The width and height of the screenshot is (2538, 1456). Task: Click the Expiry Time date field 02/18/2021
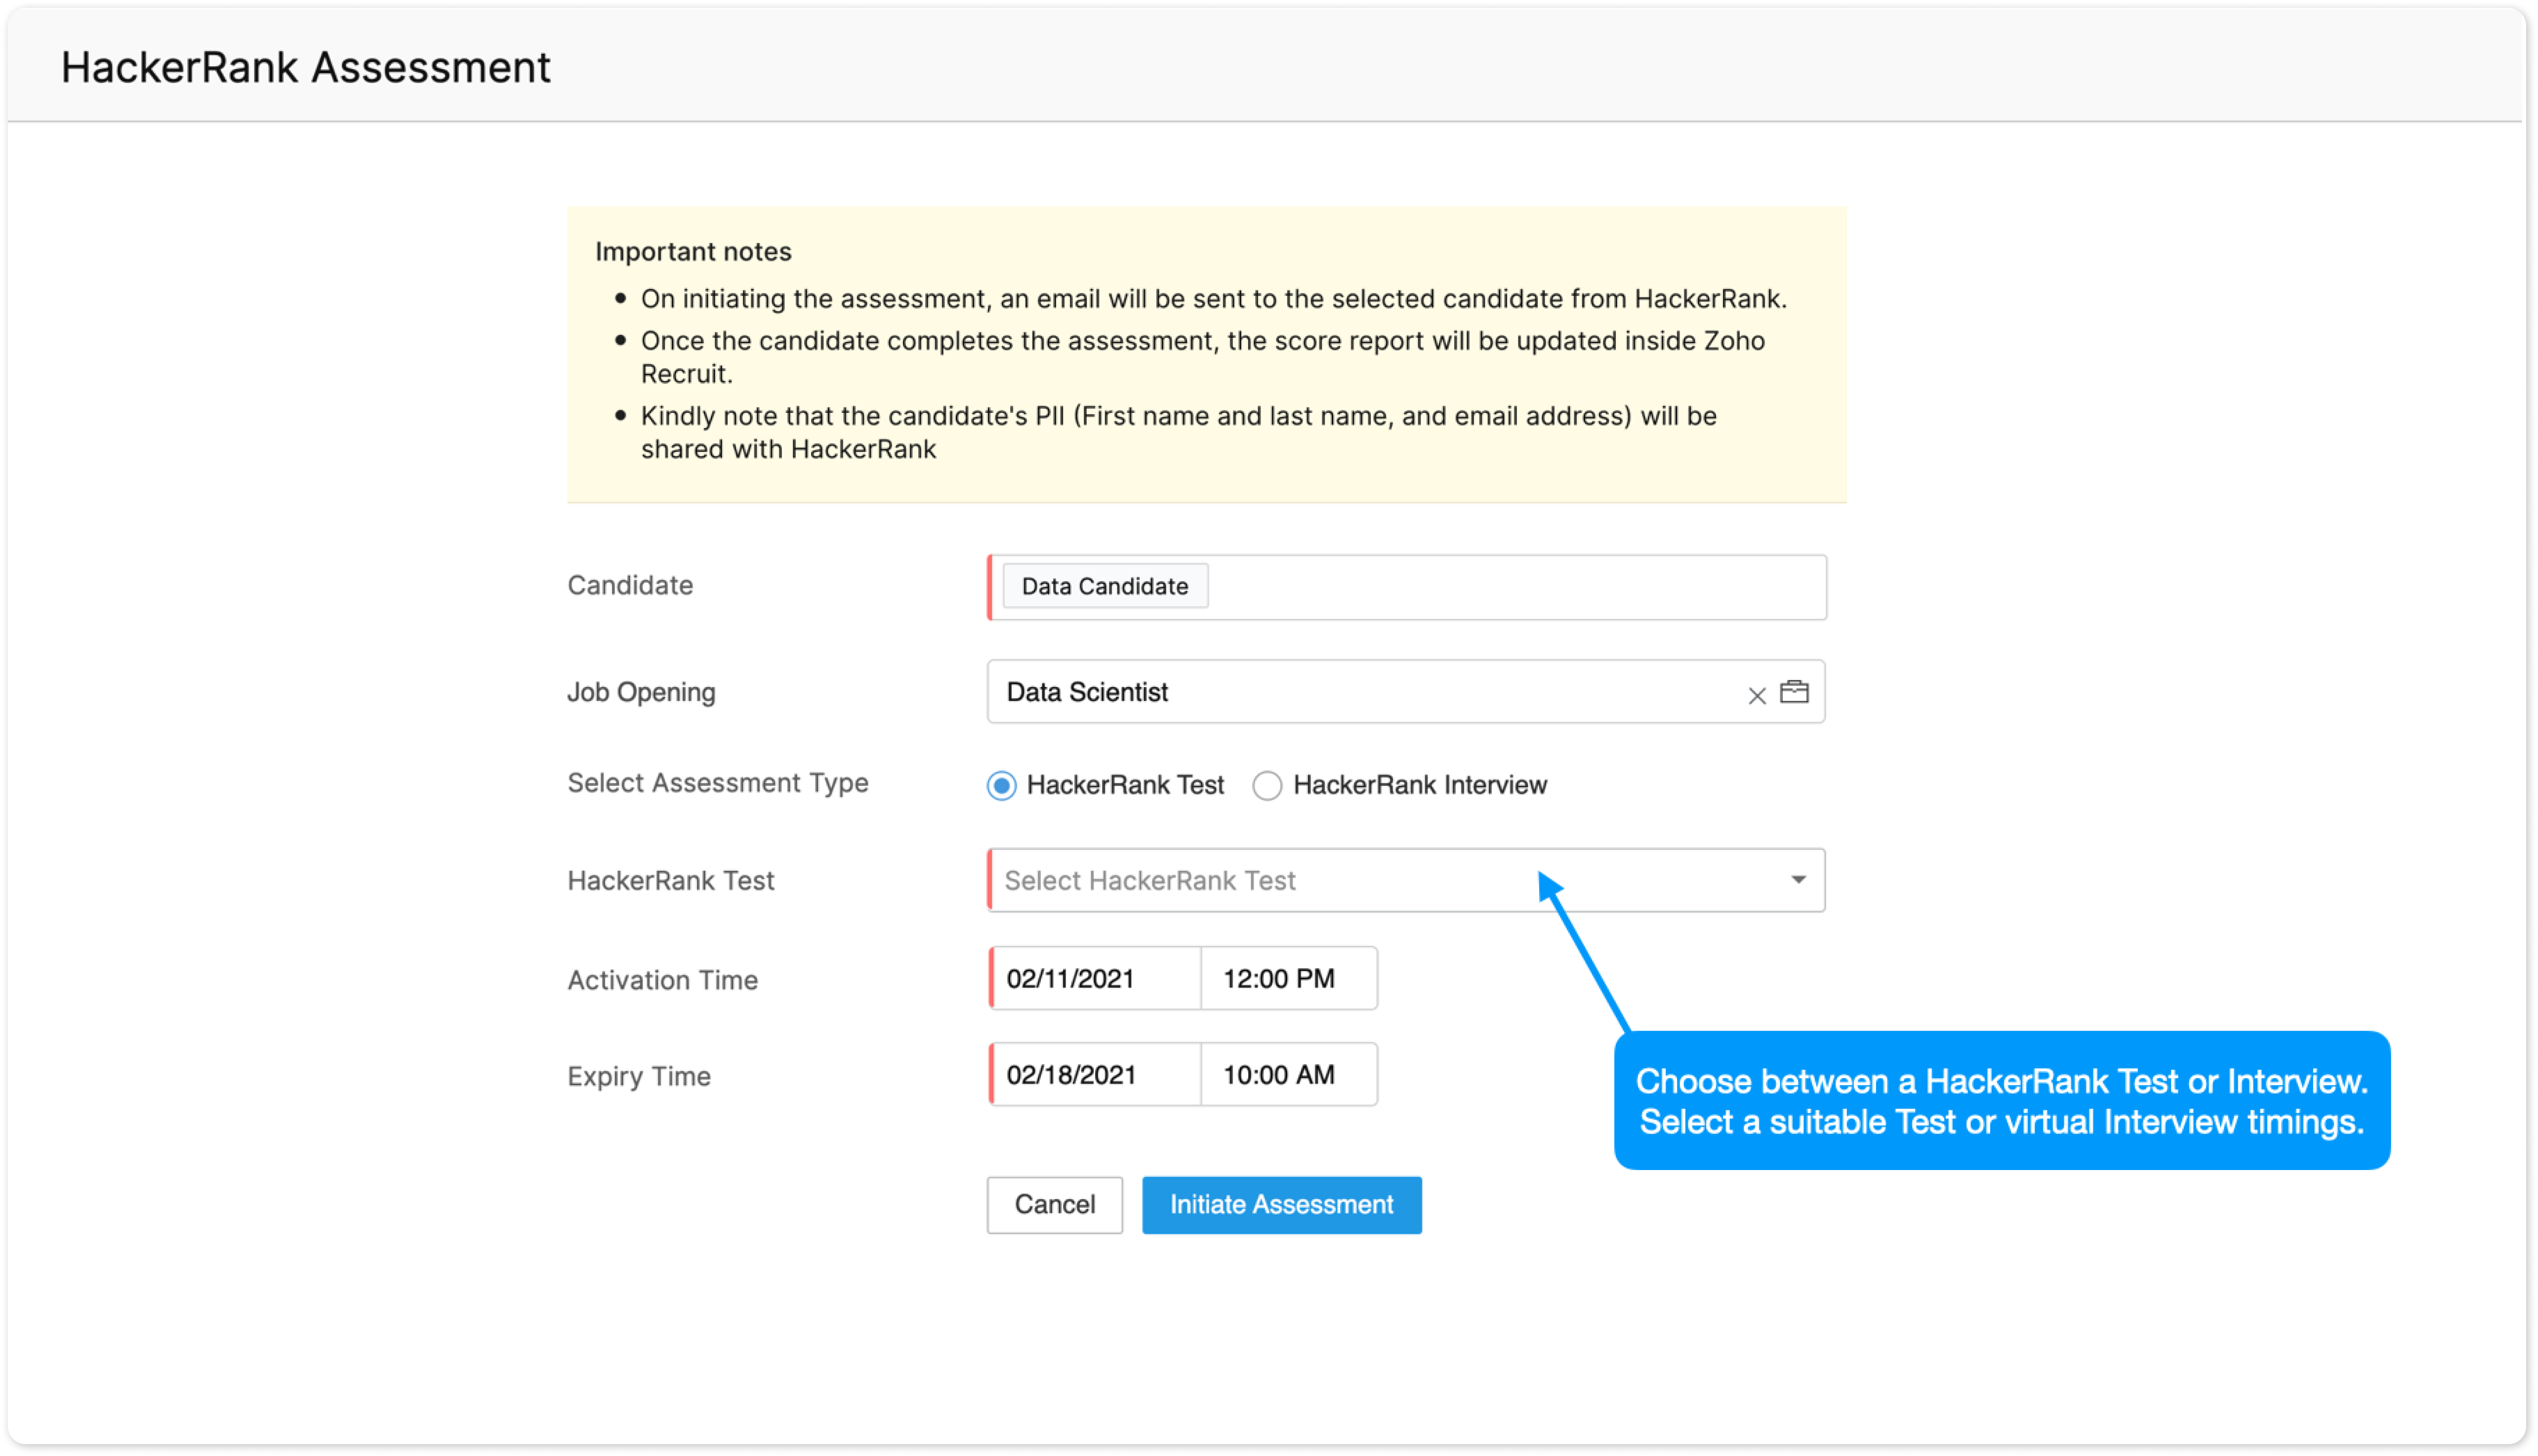[1094, 1075]
